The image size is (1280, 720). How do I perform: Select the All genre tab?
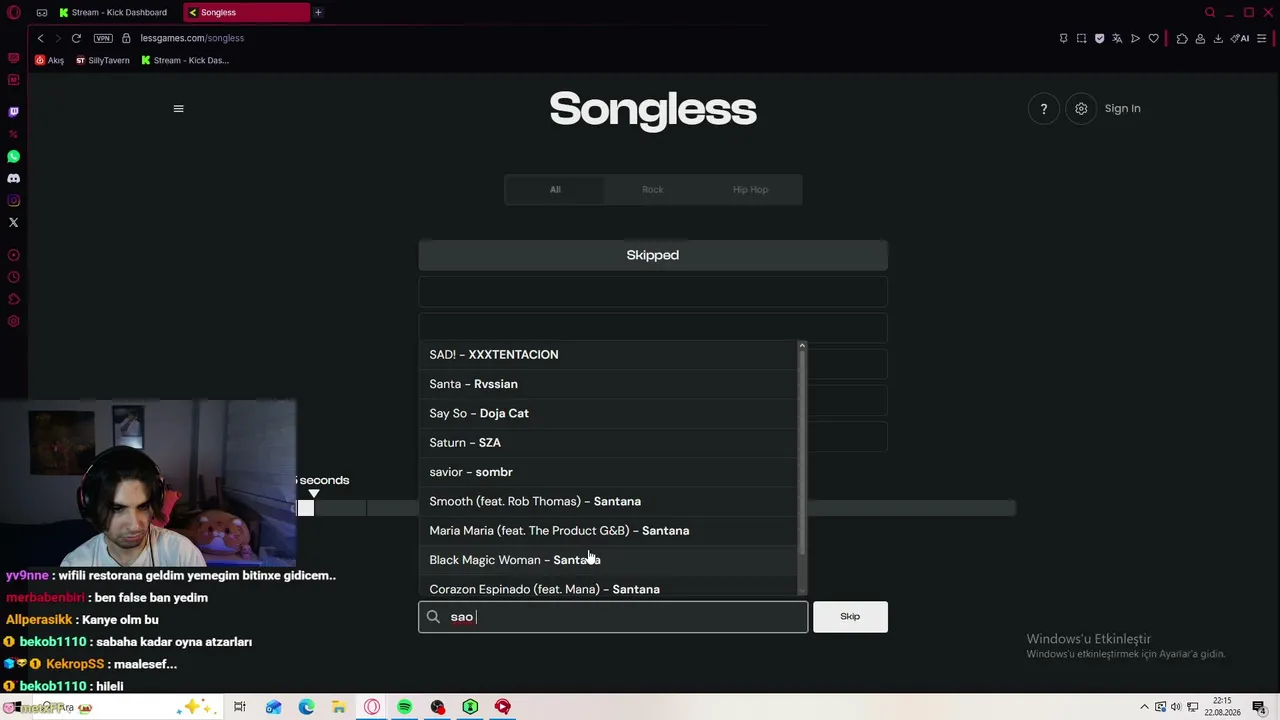[555, 190]
